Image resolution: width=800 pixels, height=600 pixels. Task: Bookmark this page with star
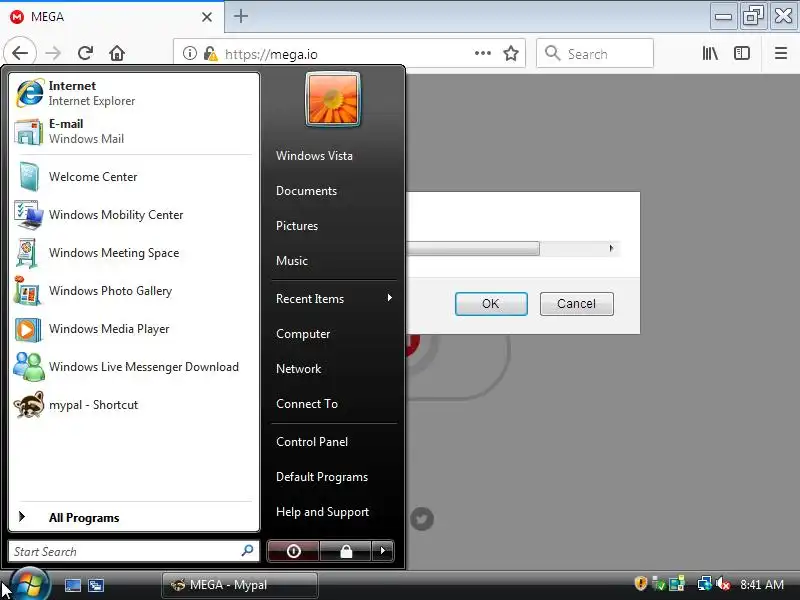(511, 53)
